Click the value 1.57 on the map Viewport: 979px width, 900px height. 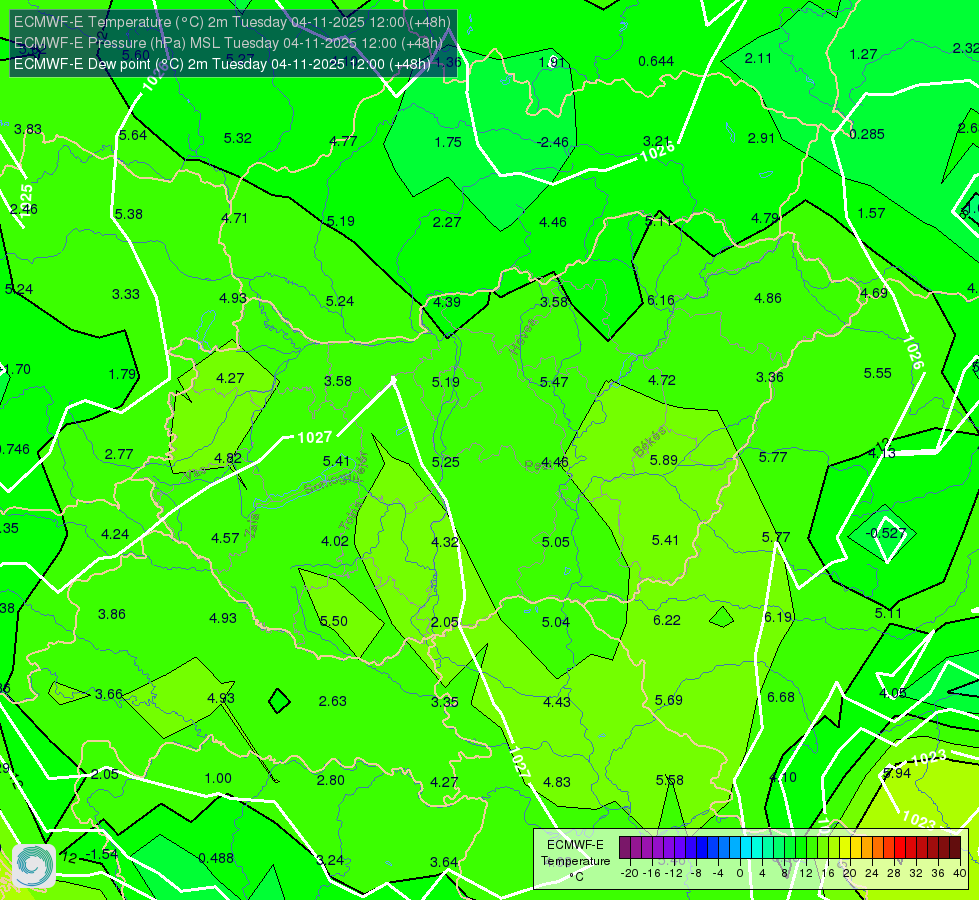(x=871, y=214)
